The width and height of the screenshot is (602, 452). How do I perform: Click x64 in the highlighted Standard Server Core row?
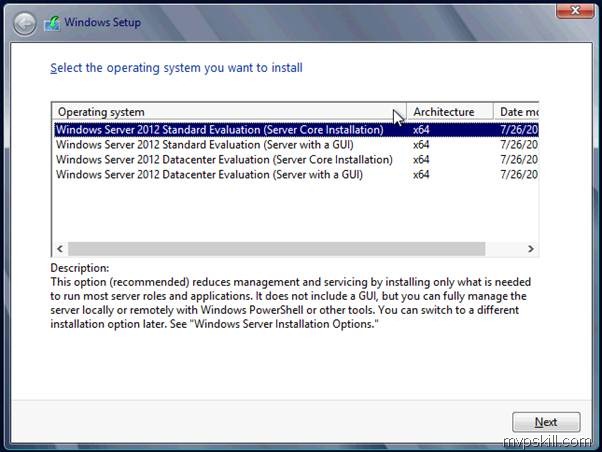[421, 130]
